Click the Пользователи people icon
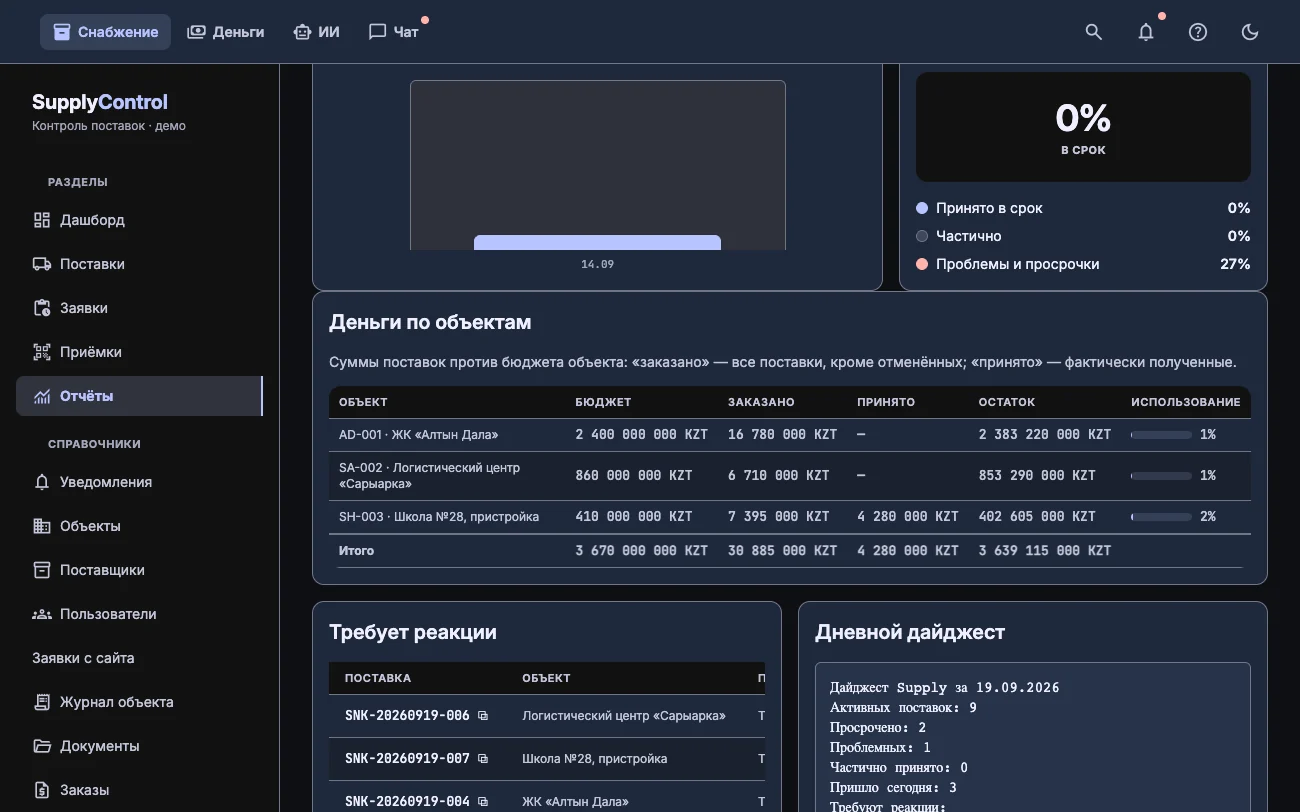 (42, 614)
